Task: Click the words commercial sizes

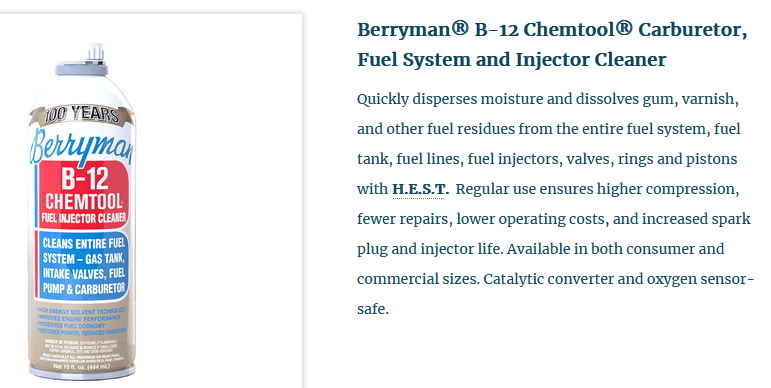Action: pos(418,279)
